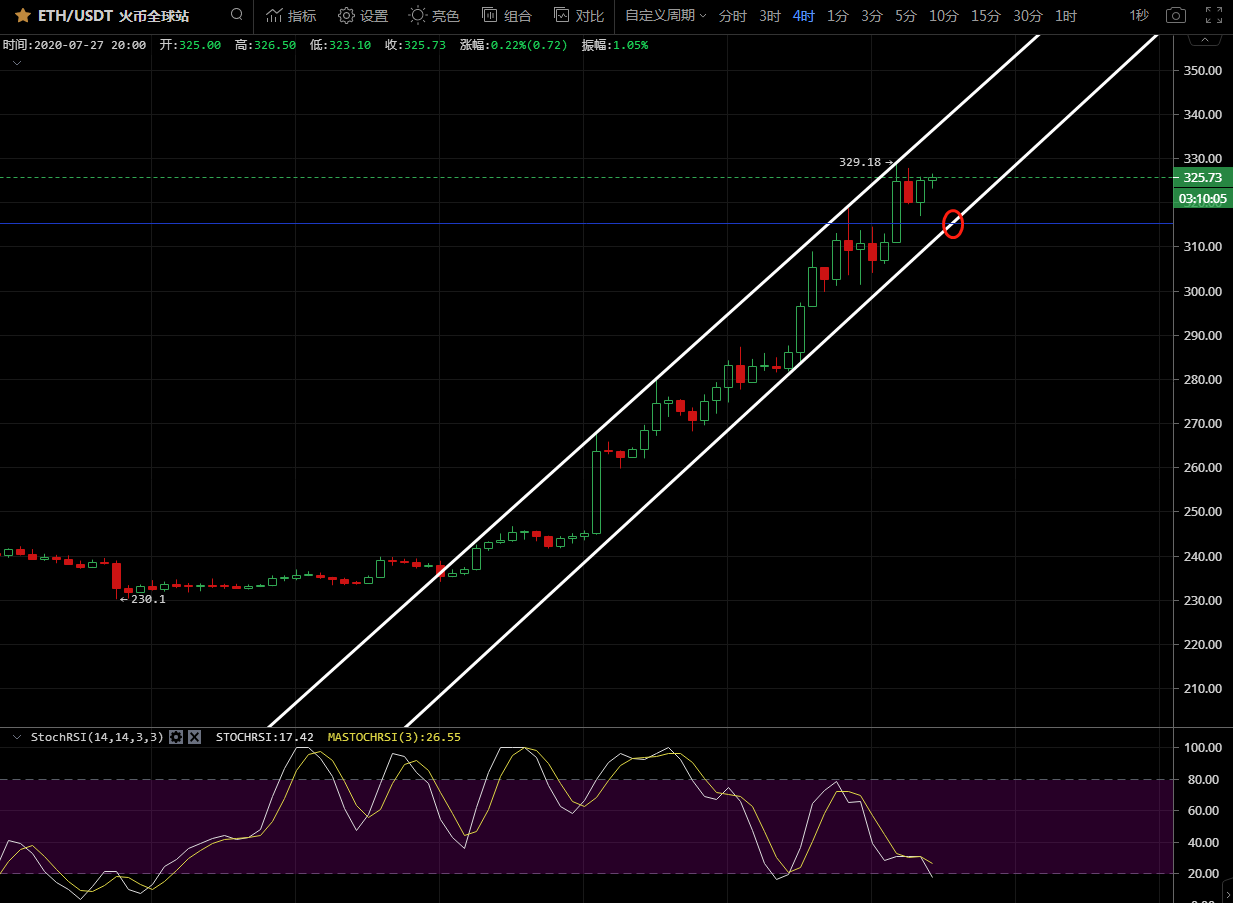Open StochRSI indicator settings gear

(x=176, y=737)
